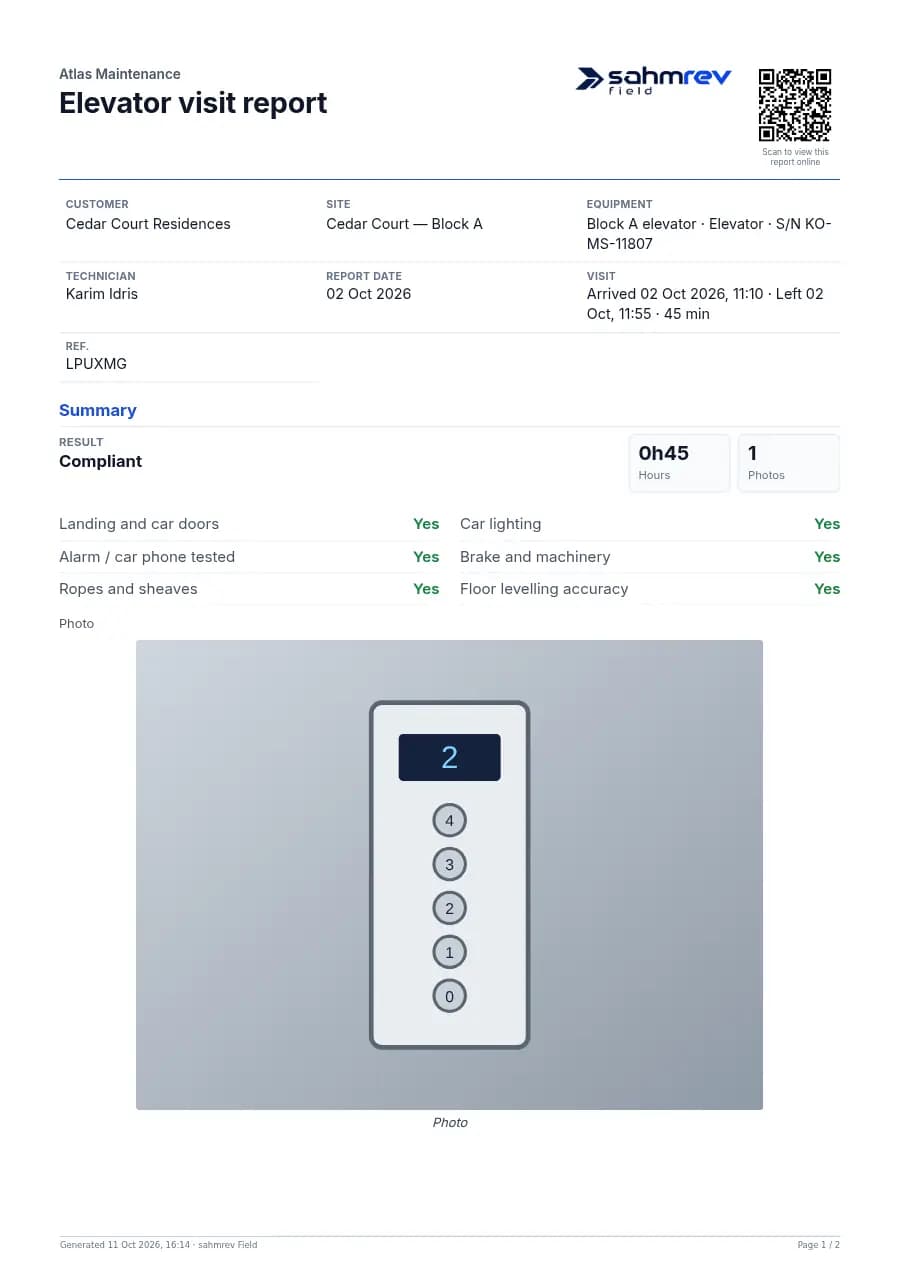
Task: Click the Yes value for Landing and car doors
Action: pos(426,524)
